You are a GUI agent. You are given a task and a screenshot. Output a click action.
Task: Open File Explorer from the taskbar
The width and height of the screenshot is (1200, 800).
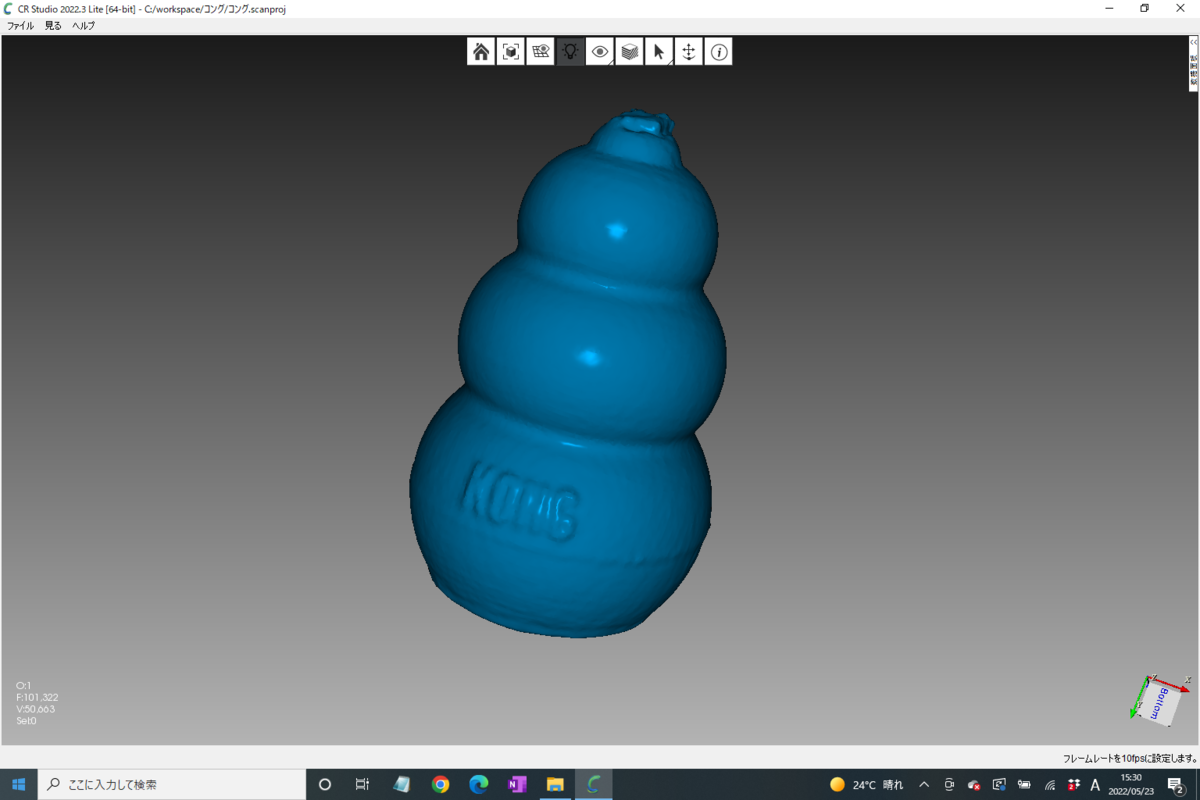point(555,785)
